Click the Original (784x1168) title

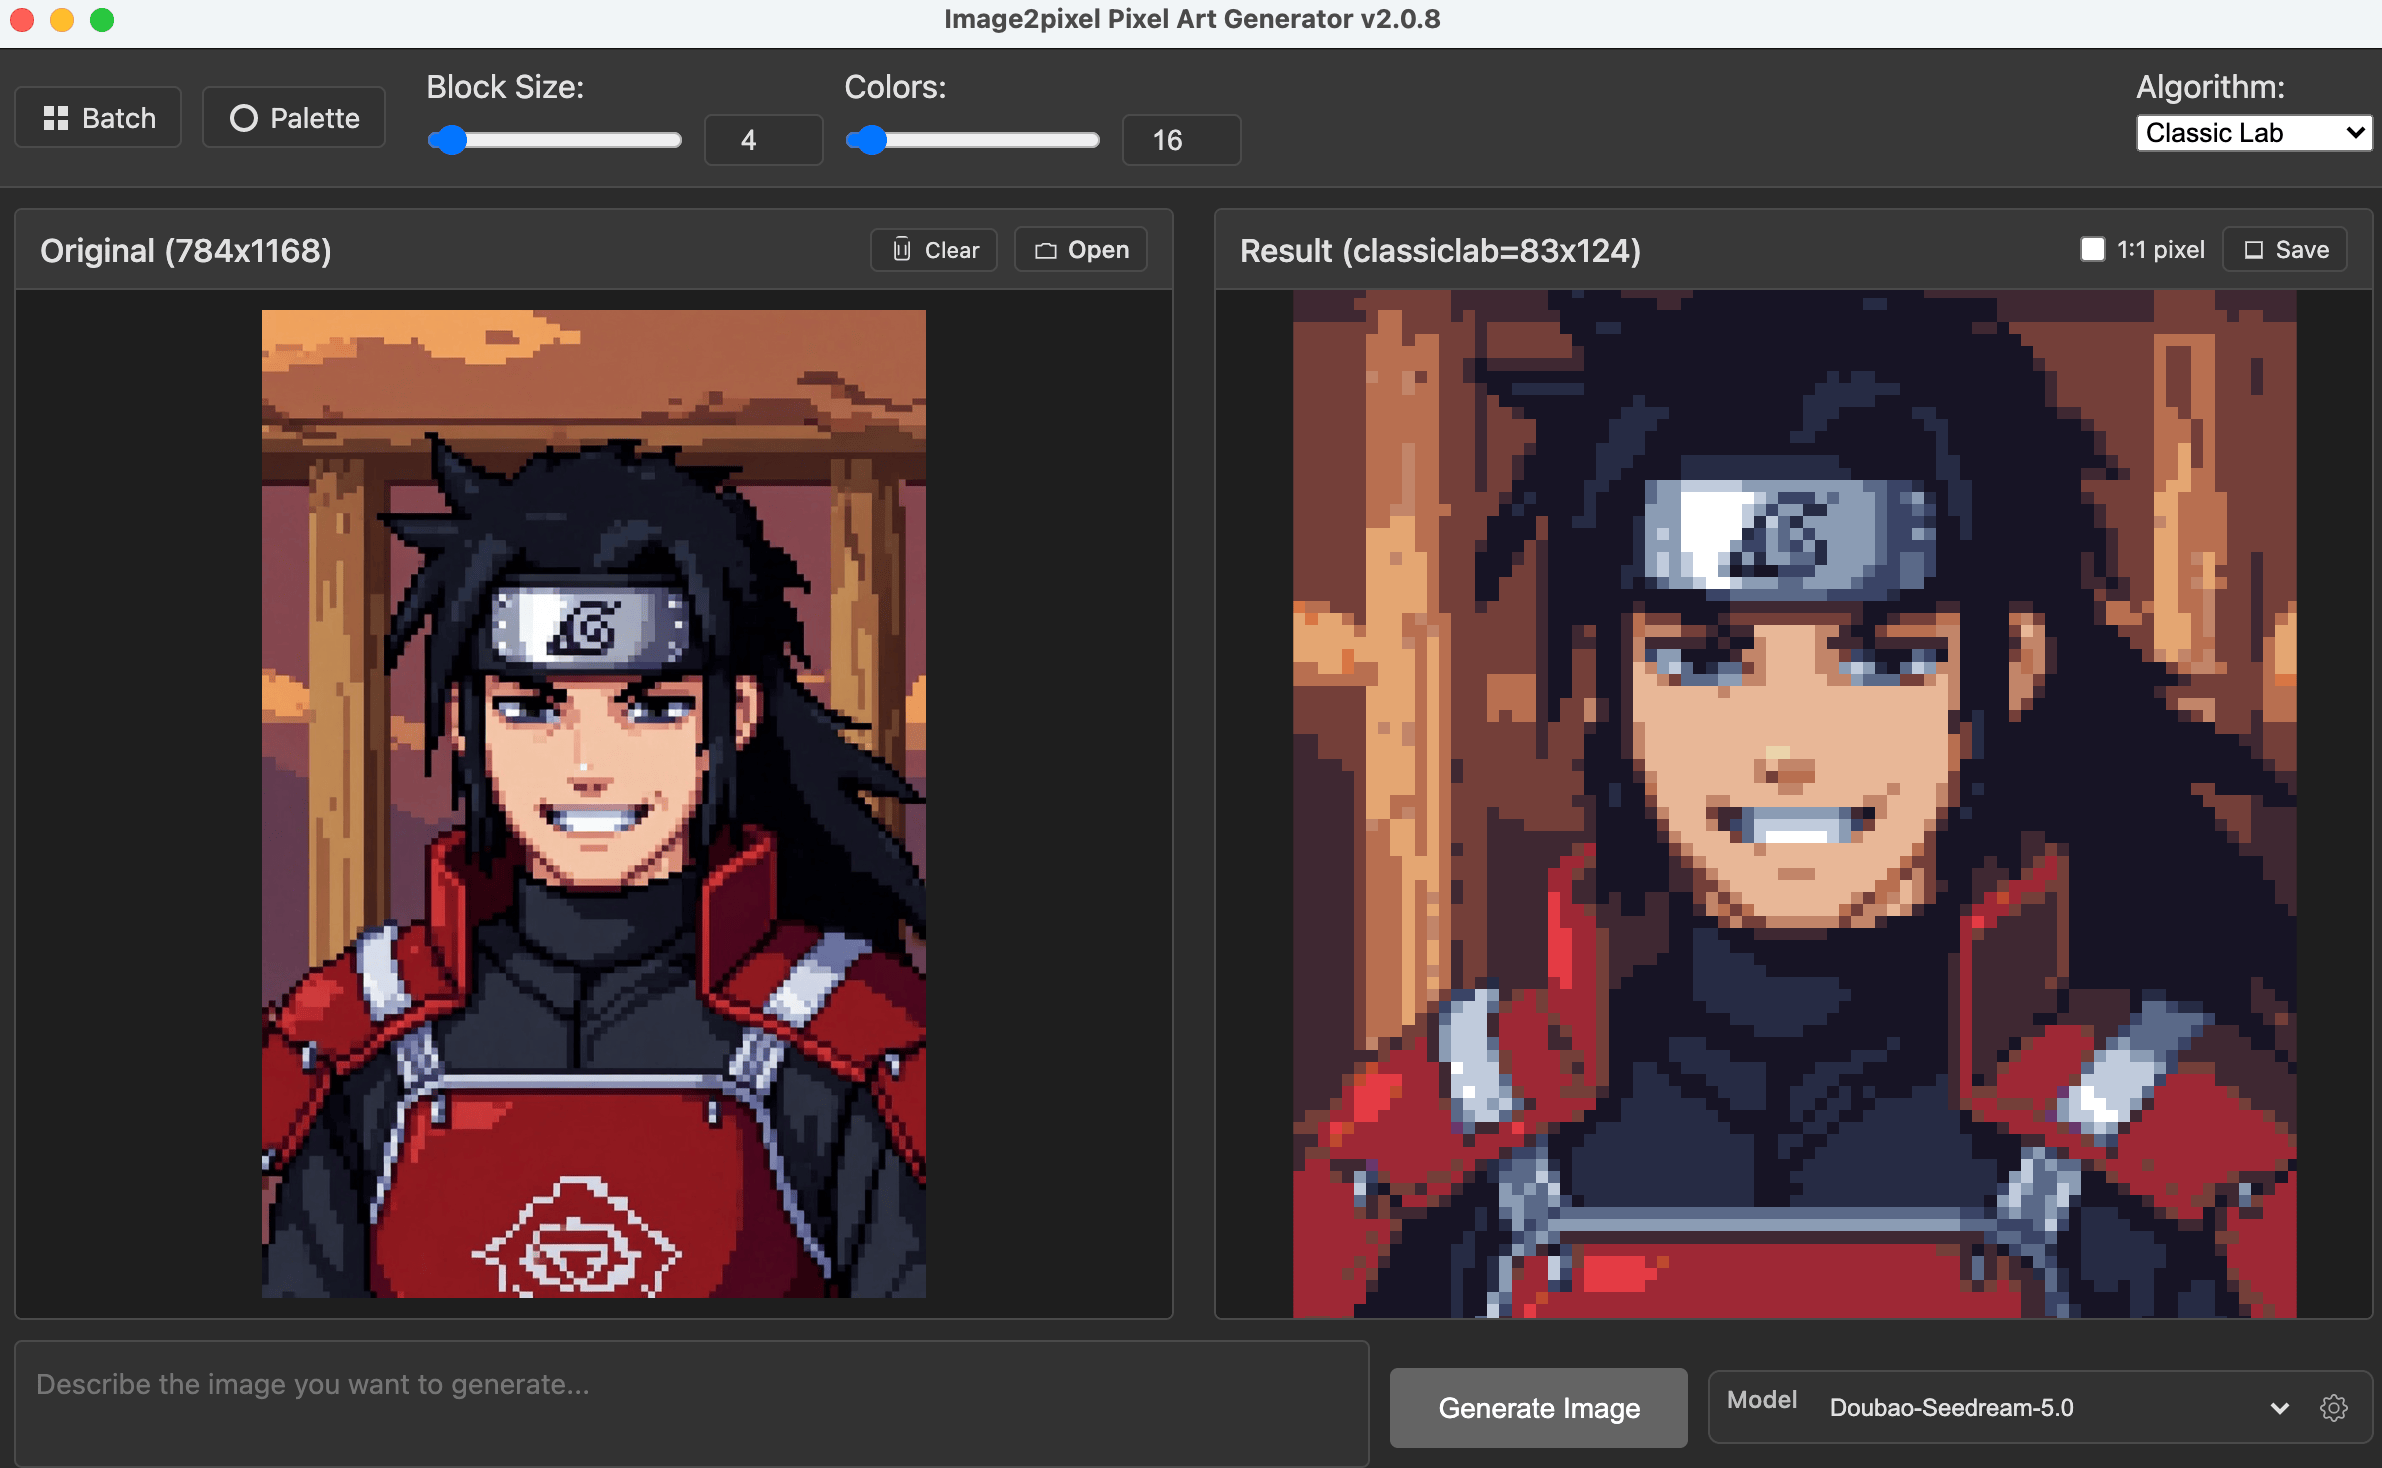186,250
